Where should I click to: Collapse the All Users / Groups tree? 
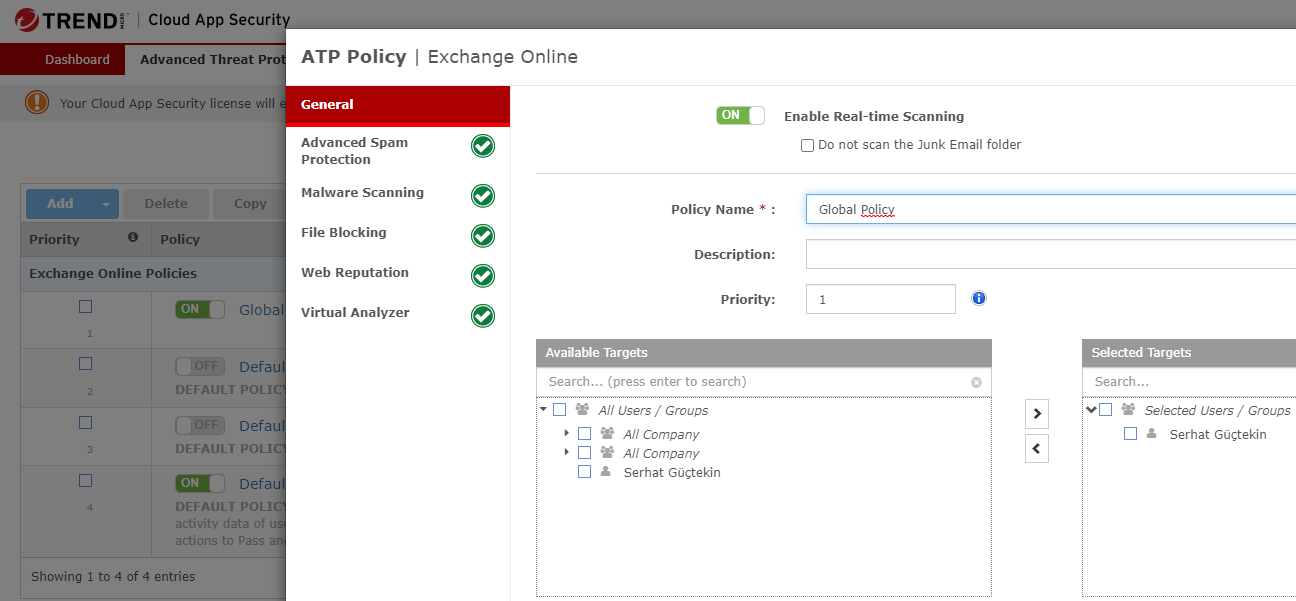(543, 409)
